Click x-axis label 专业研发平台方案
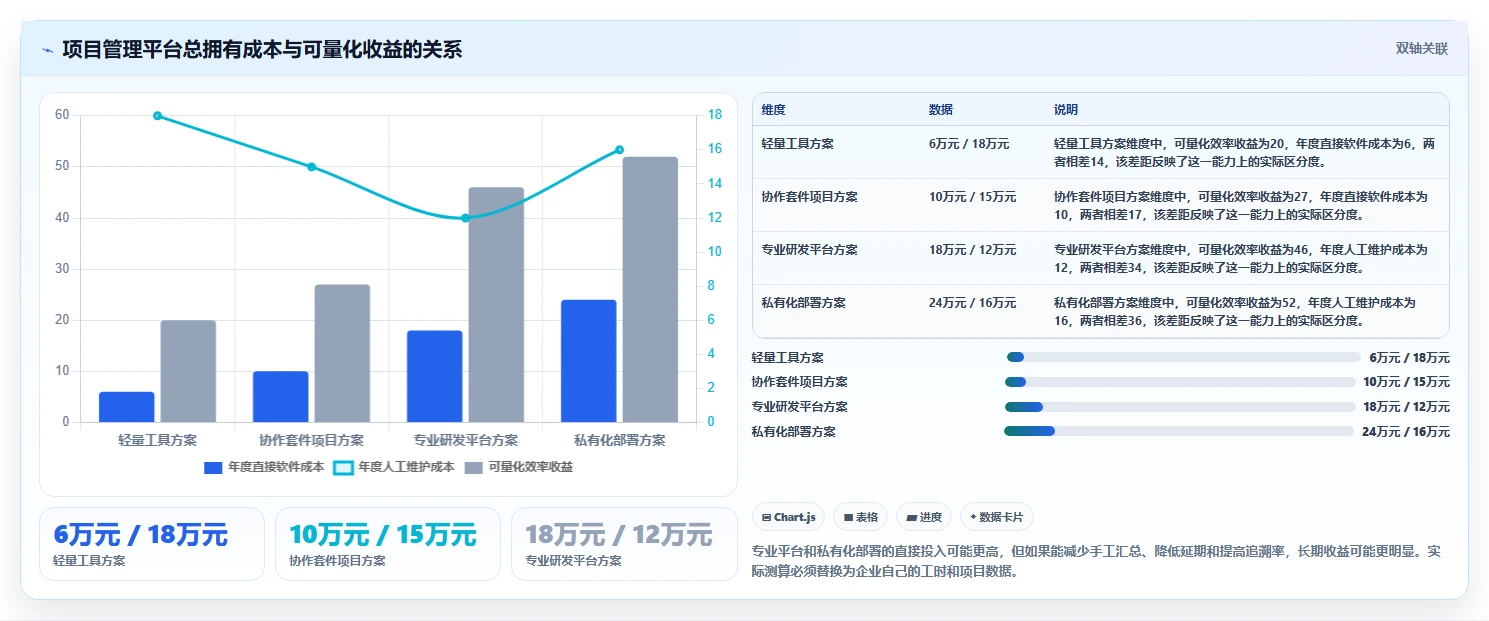1489x621 pixels. 465,440
